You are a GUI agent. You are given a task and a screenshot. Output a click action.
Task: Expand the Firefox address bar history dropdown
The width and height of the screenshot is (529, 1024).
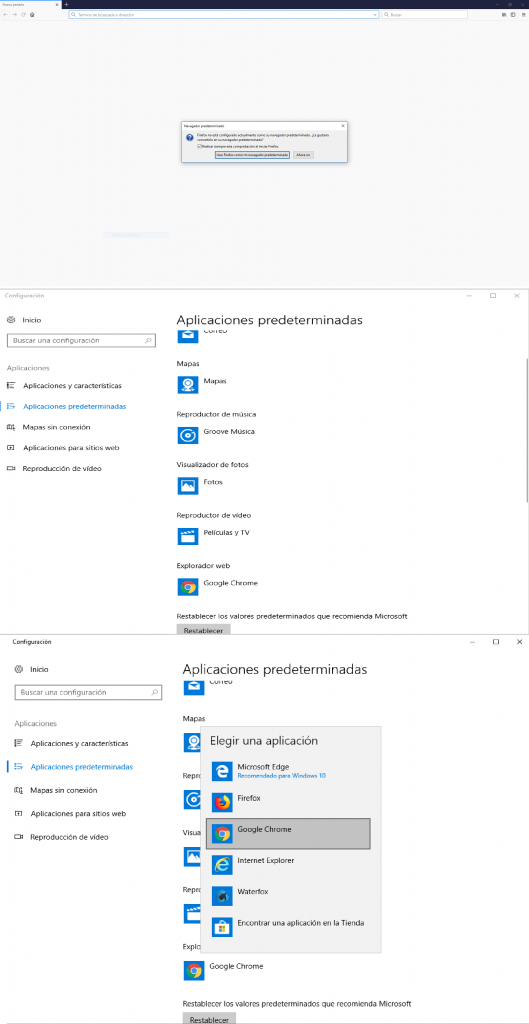(376, 14)
